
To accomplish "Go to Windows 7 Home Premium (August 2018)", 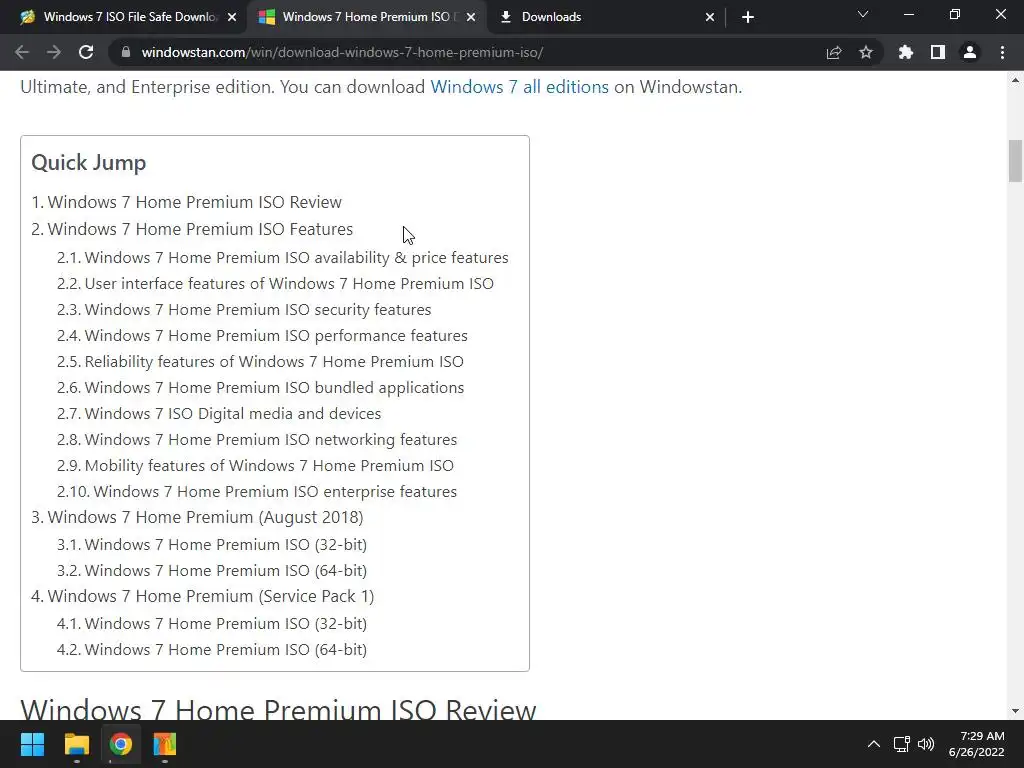I will coord(205,517).
